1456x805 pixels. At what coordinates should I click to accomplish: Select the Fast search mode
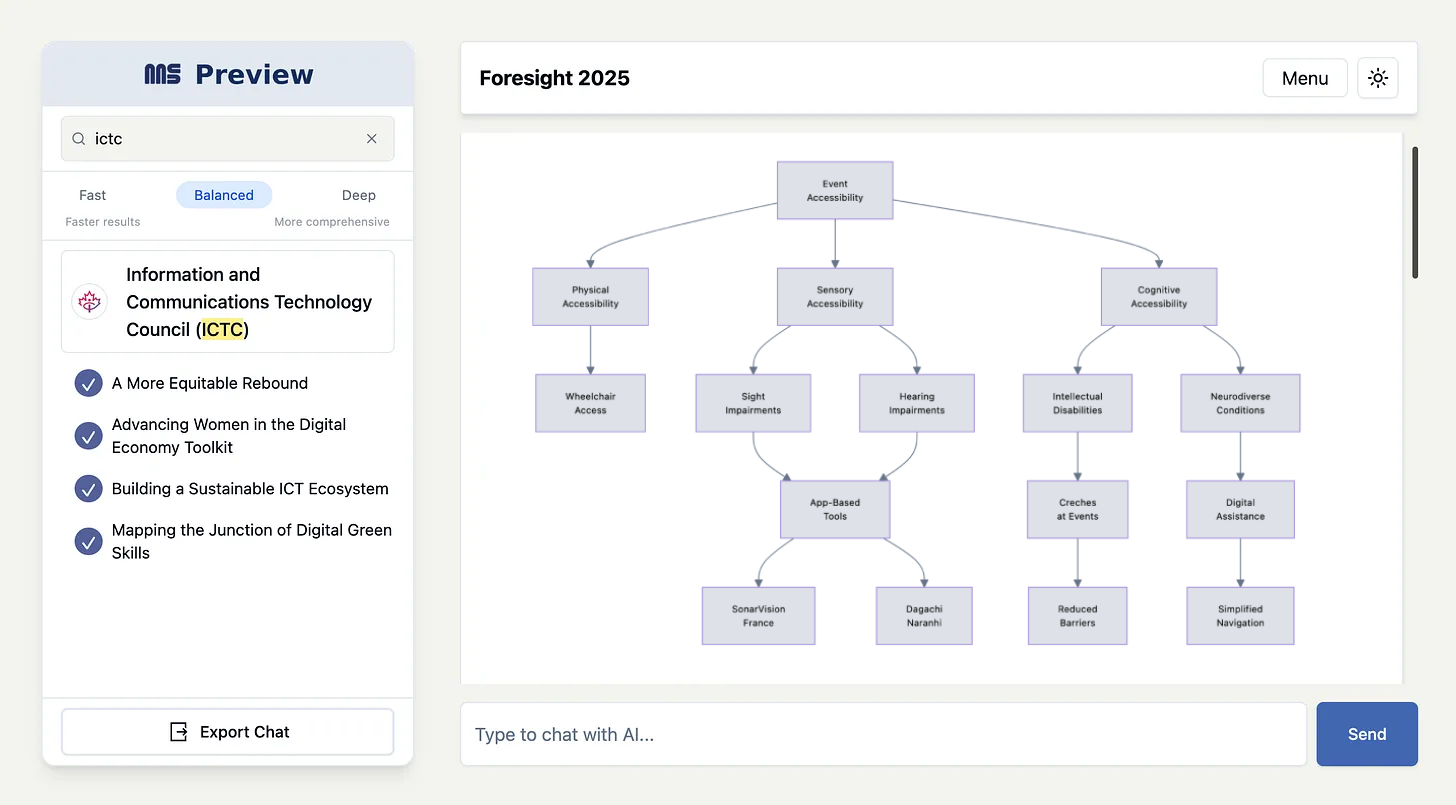pyautogui.click(x=93, y=195)
